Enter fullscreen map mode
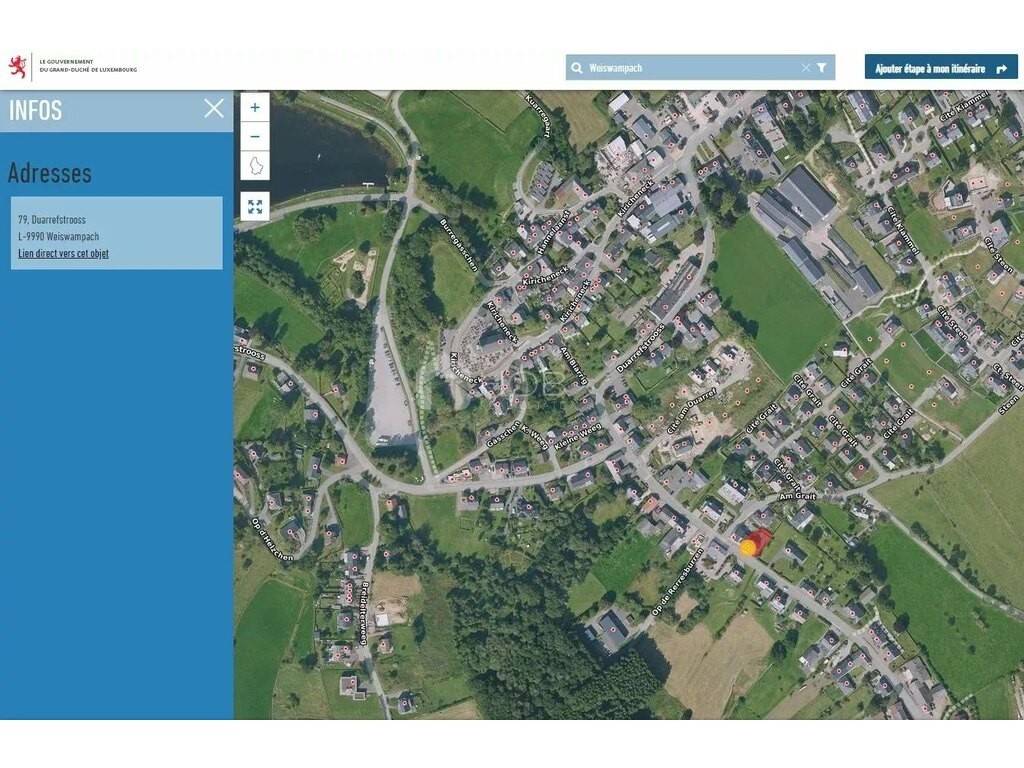Viewport: 1024px width, 768px height. [255, 206]
